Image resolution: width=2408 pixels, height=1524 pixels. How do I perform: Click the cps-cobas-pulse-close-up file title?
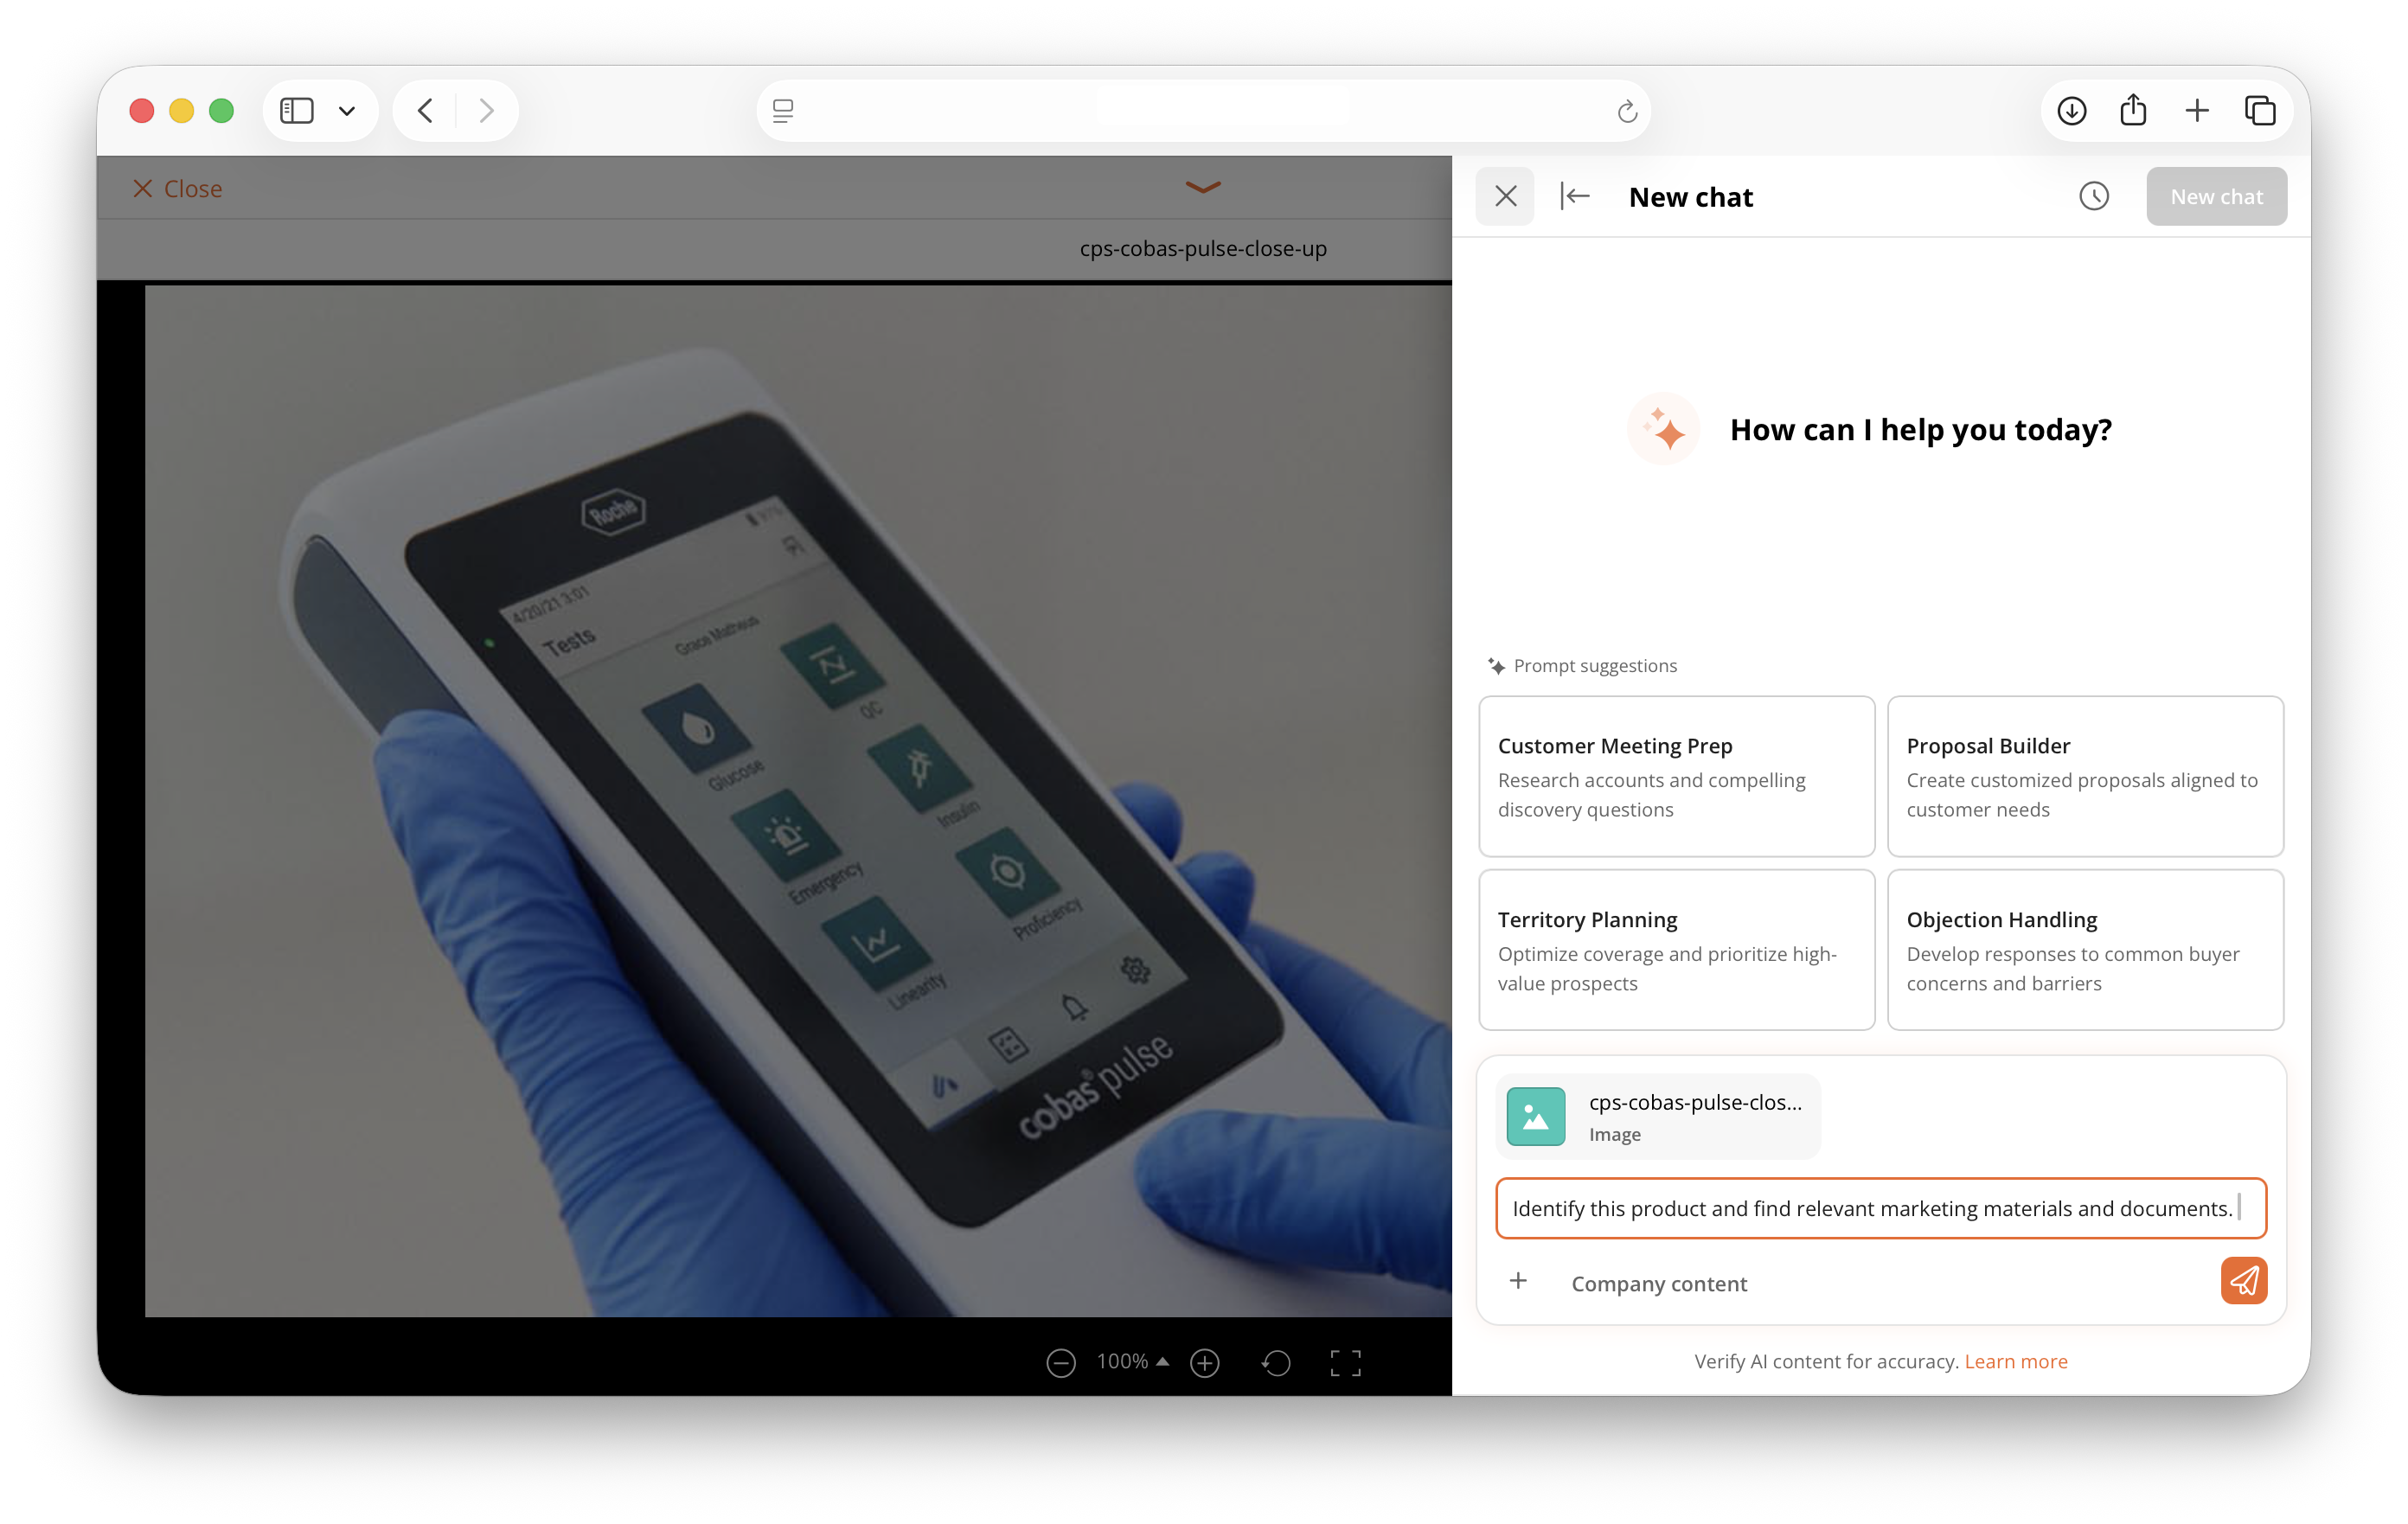1203,248
